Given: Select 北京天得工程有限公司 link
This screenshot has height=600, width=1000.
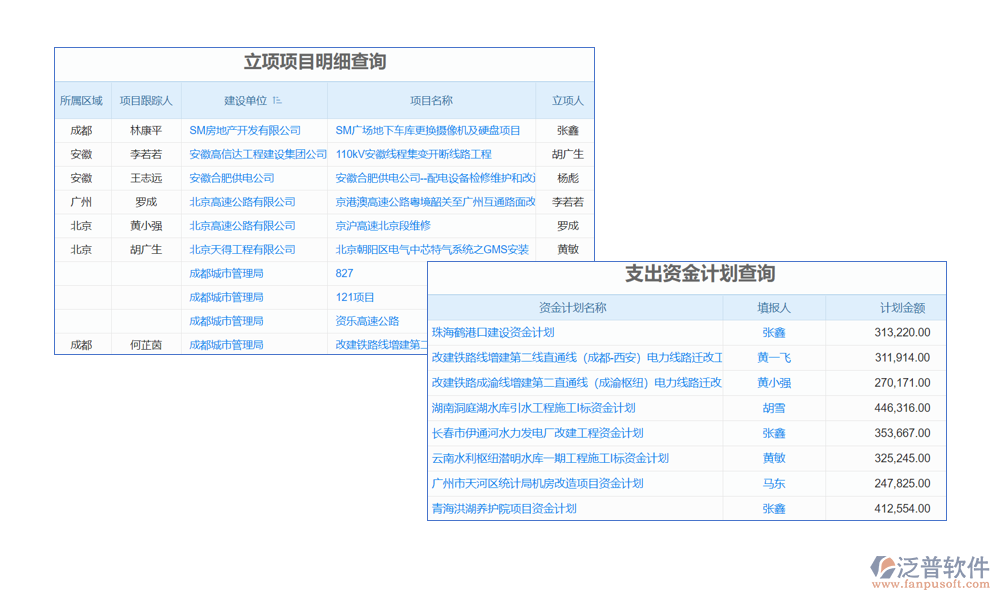Looking at the screenshot, I should (x=242, y=250).
